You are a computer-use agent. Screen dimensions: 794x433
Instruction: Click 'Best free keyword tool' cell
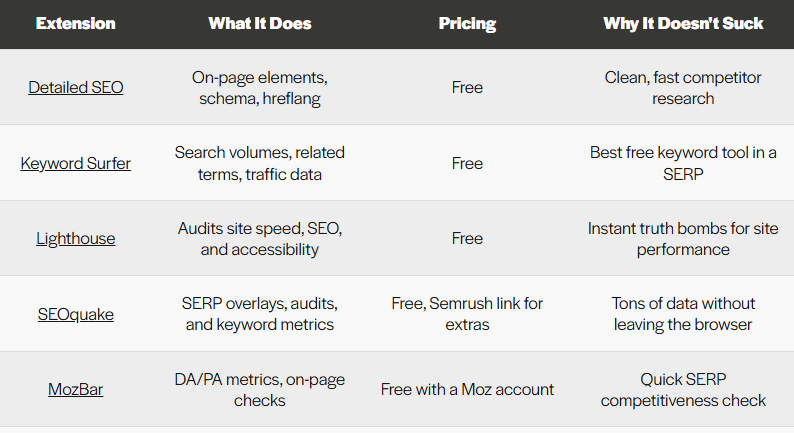point(683,163)
